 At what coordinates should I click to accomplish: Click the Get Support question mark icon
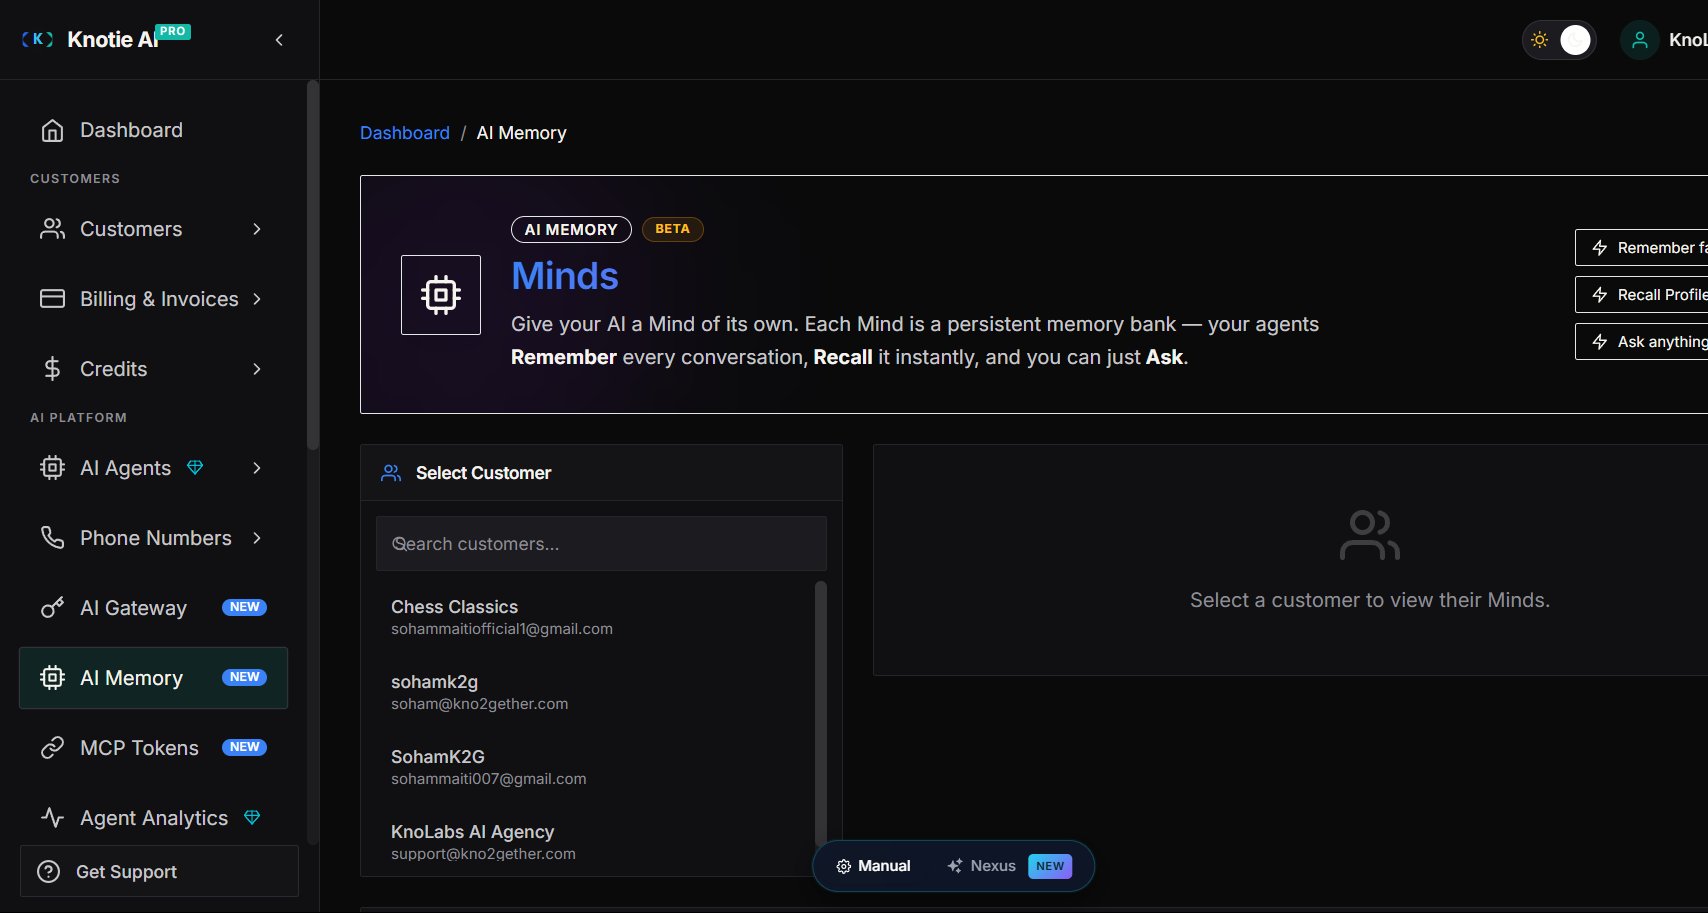coord(48,872)
